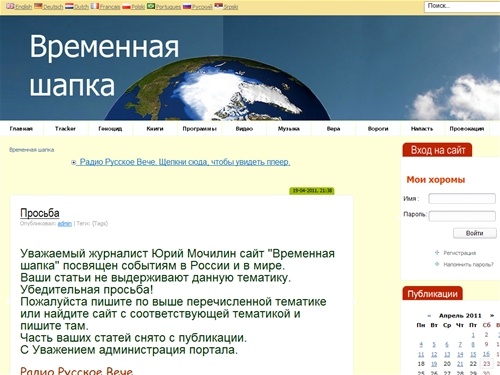Click calendar date 18
500x375 pixels.
coord(421,364)
